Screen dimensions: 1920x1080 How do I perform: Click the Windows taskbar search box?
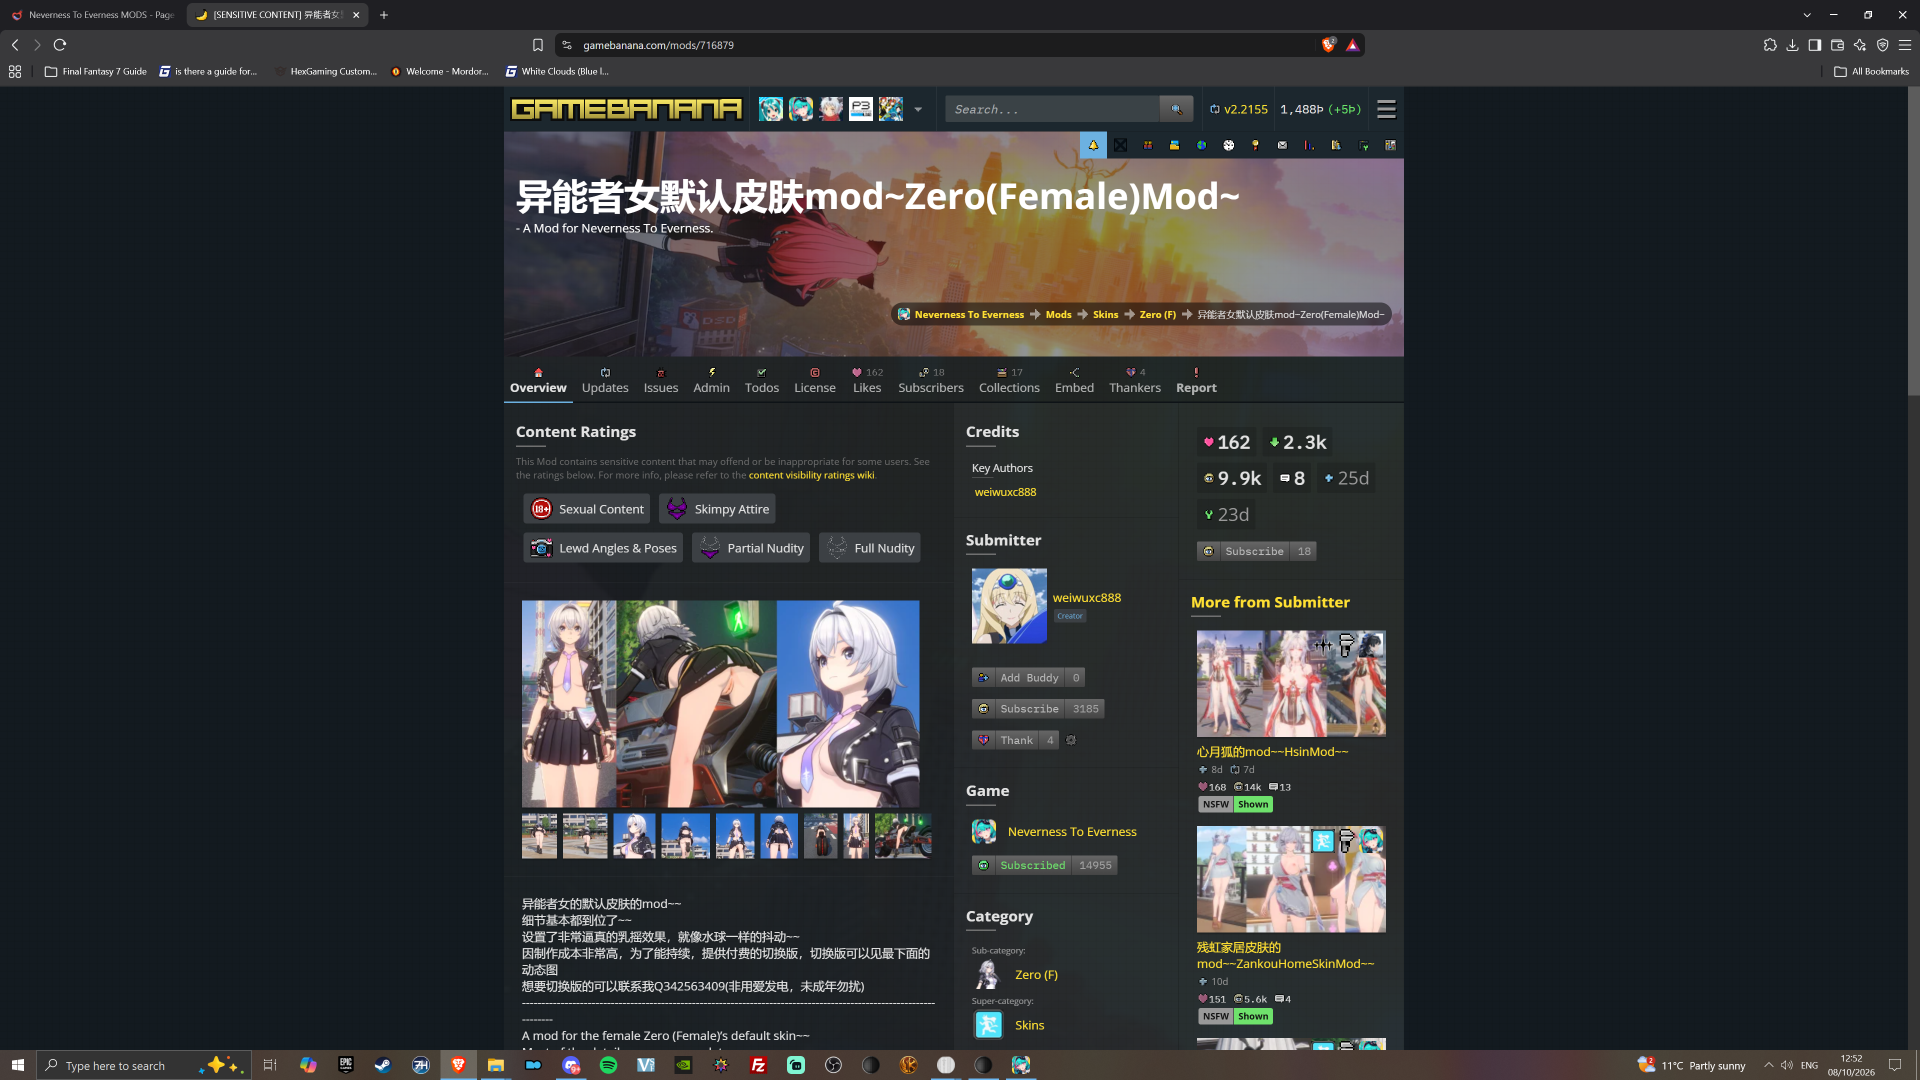coord(143,1065)
